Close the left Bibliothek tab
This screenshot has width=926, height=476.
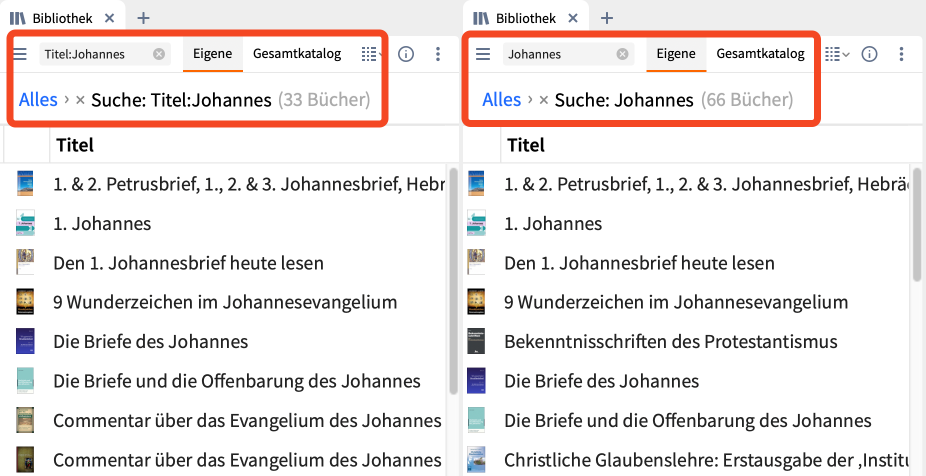[x=109, y=18]
